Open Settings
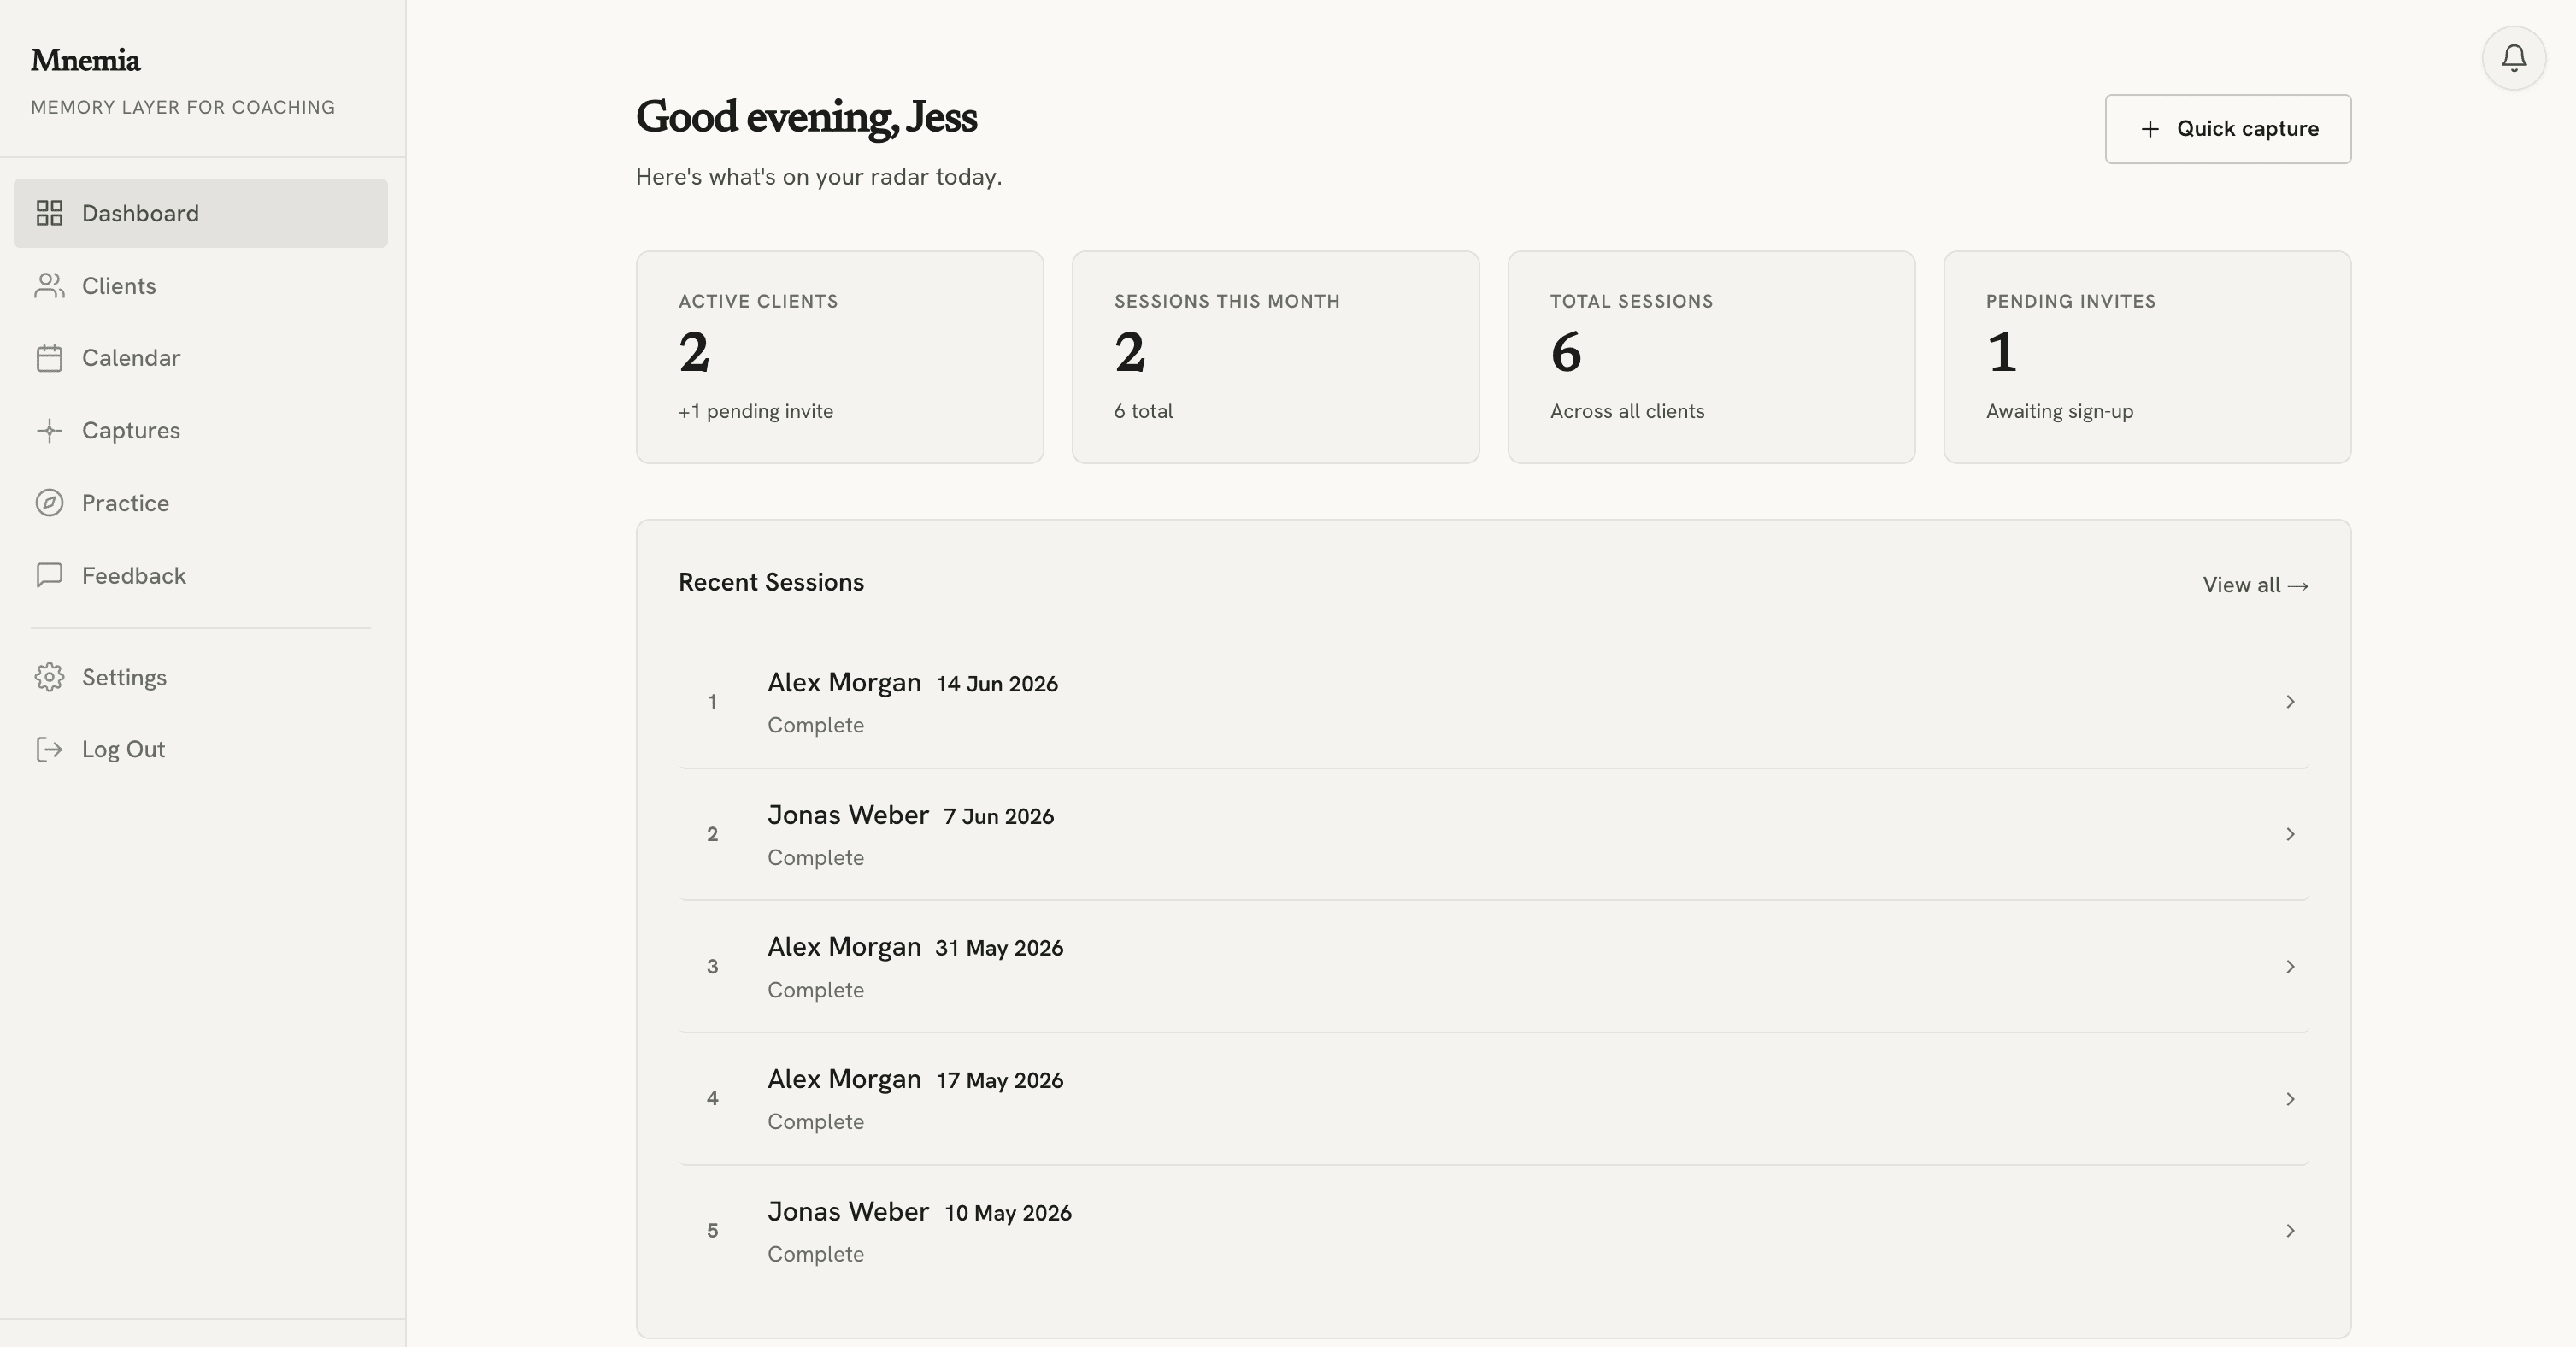 200,677
